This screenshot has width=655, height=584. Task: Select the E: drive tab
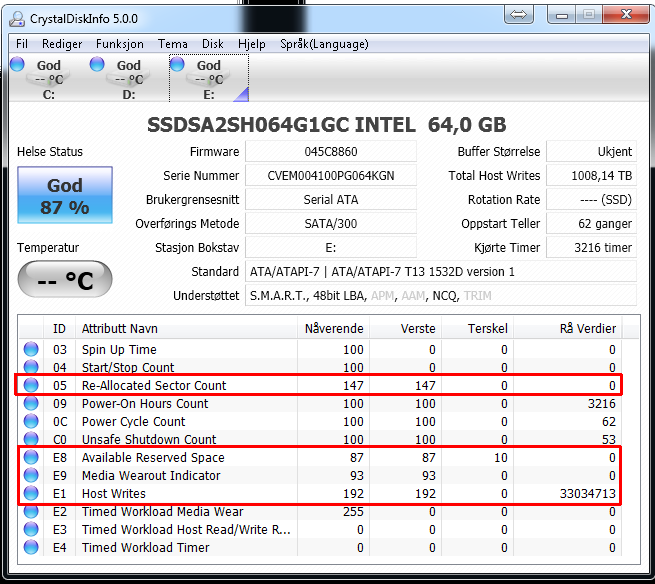point(209,79)
